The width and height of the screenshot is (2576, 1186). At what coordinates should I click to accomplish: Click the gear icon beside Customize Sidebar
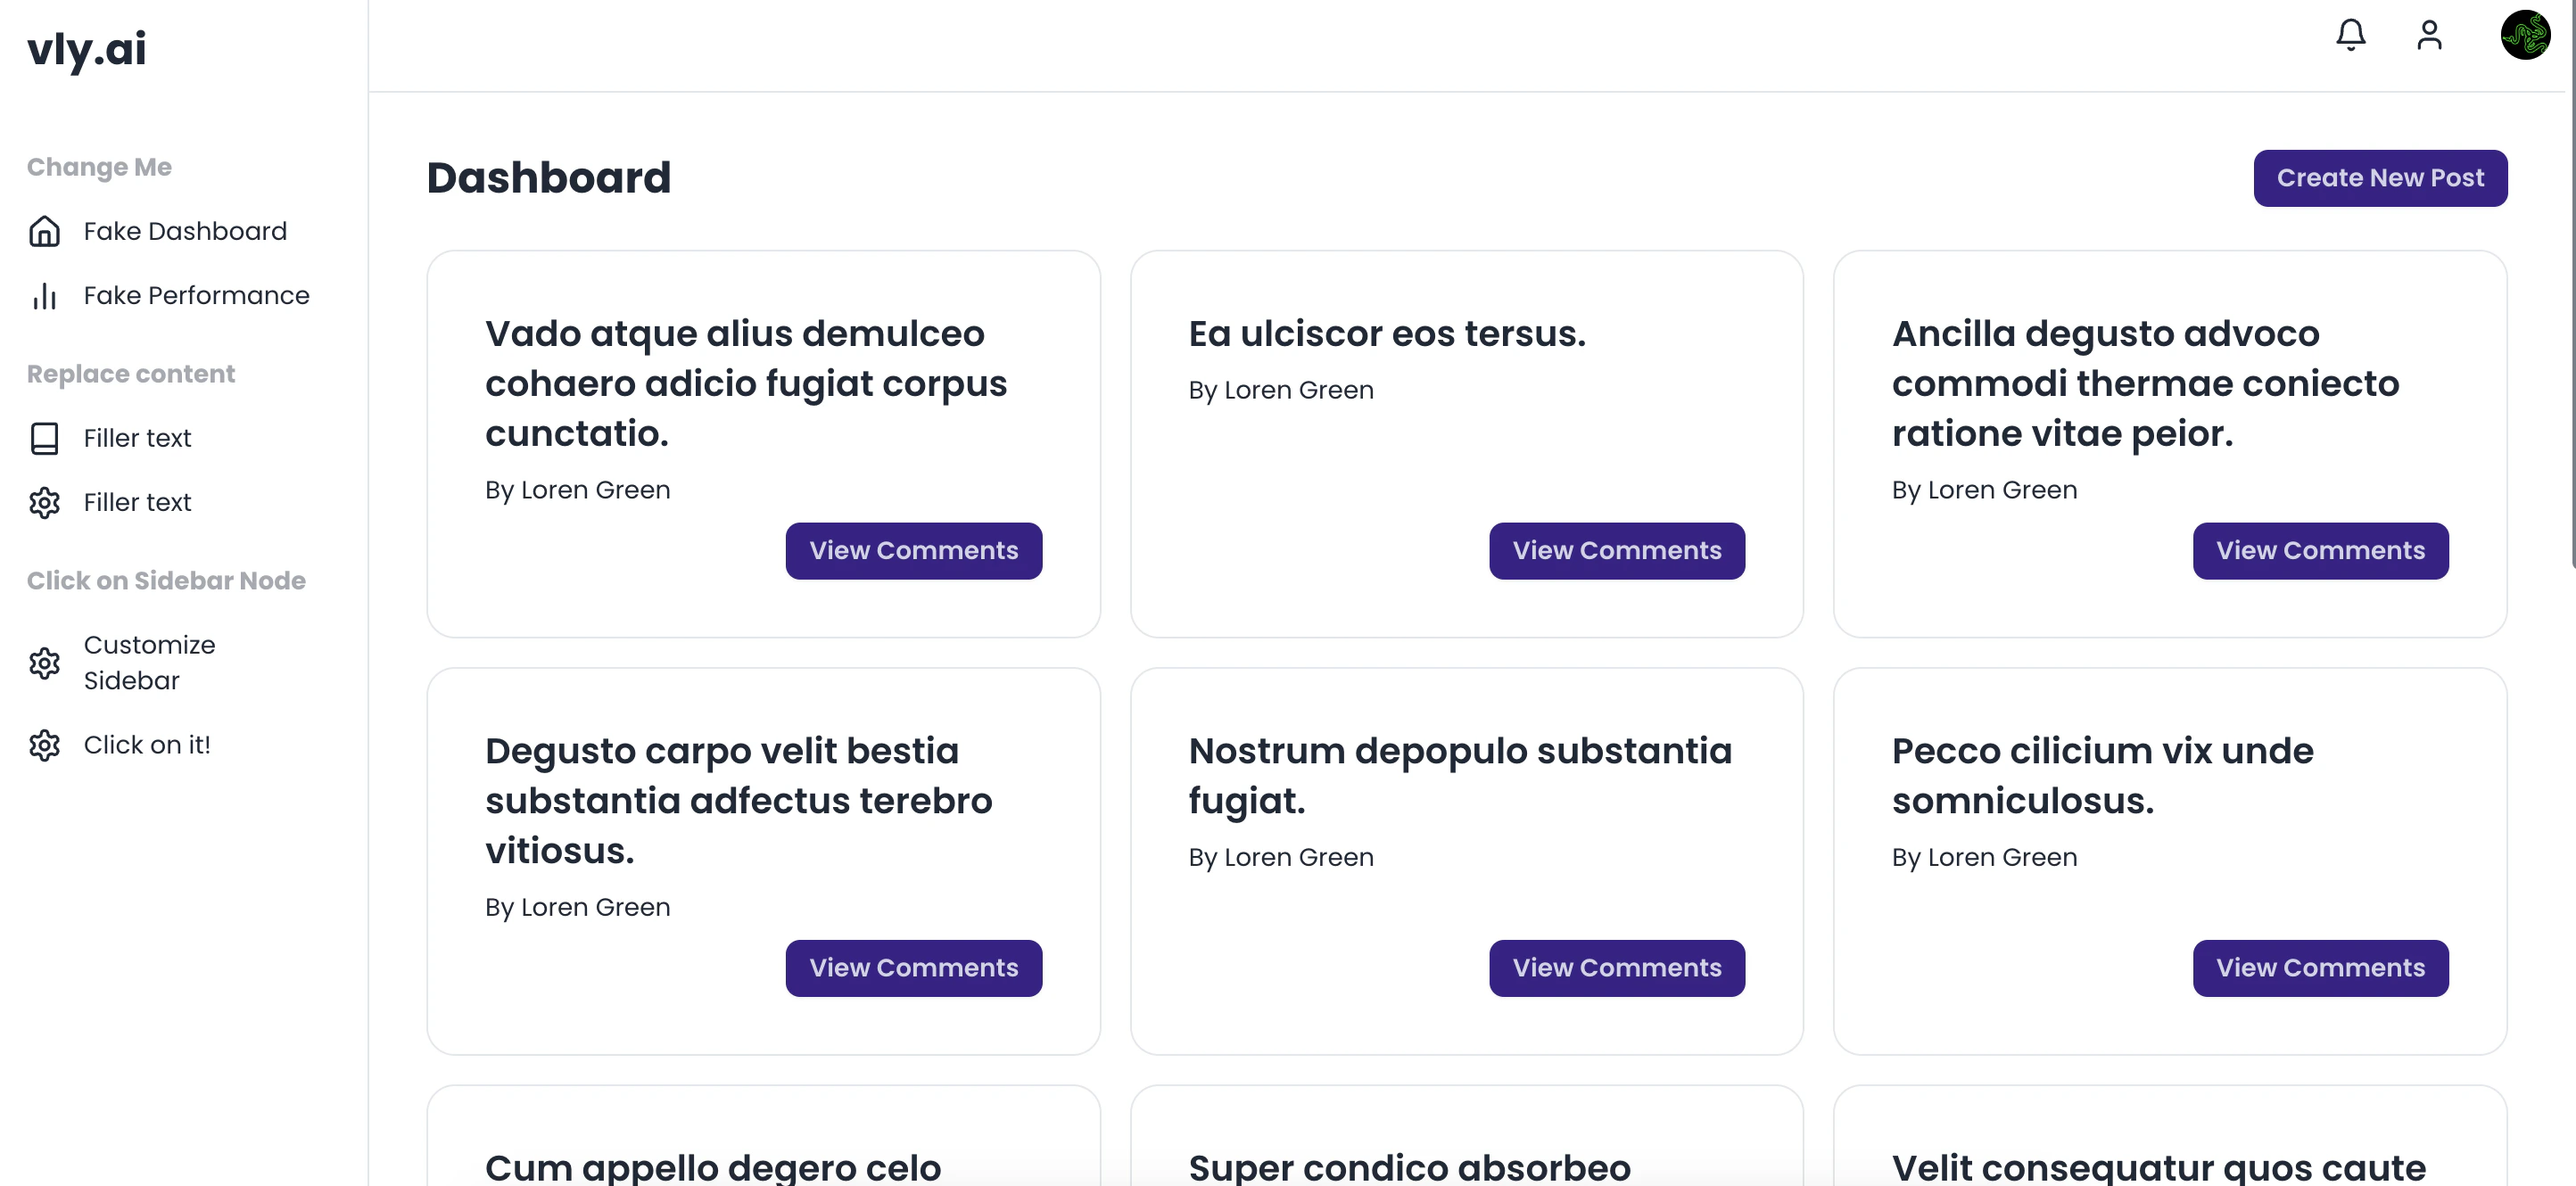pyautogui.click(x=44, y=663)
